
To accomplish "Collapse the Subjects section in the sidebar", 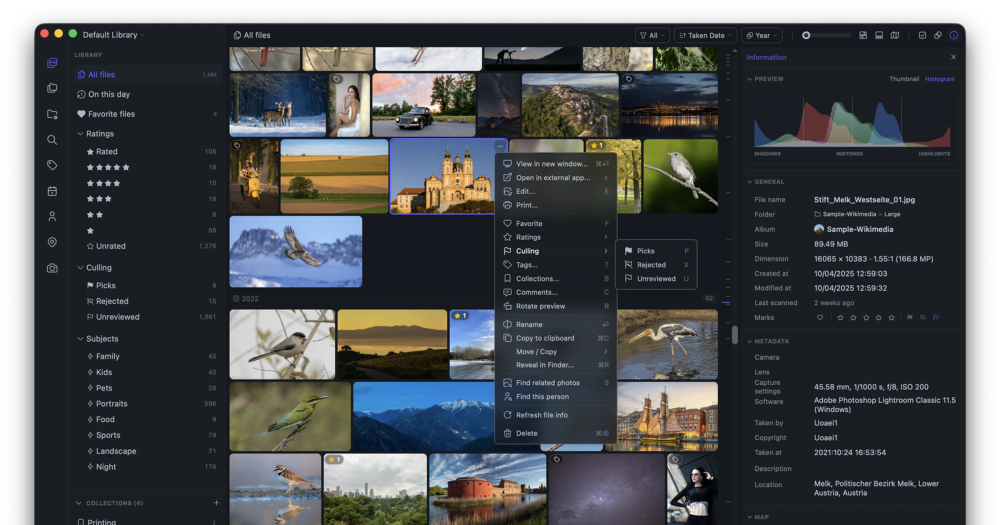I will (x=80, y=339).
